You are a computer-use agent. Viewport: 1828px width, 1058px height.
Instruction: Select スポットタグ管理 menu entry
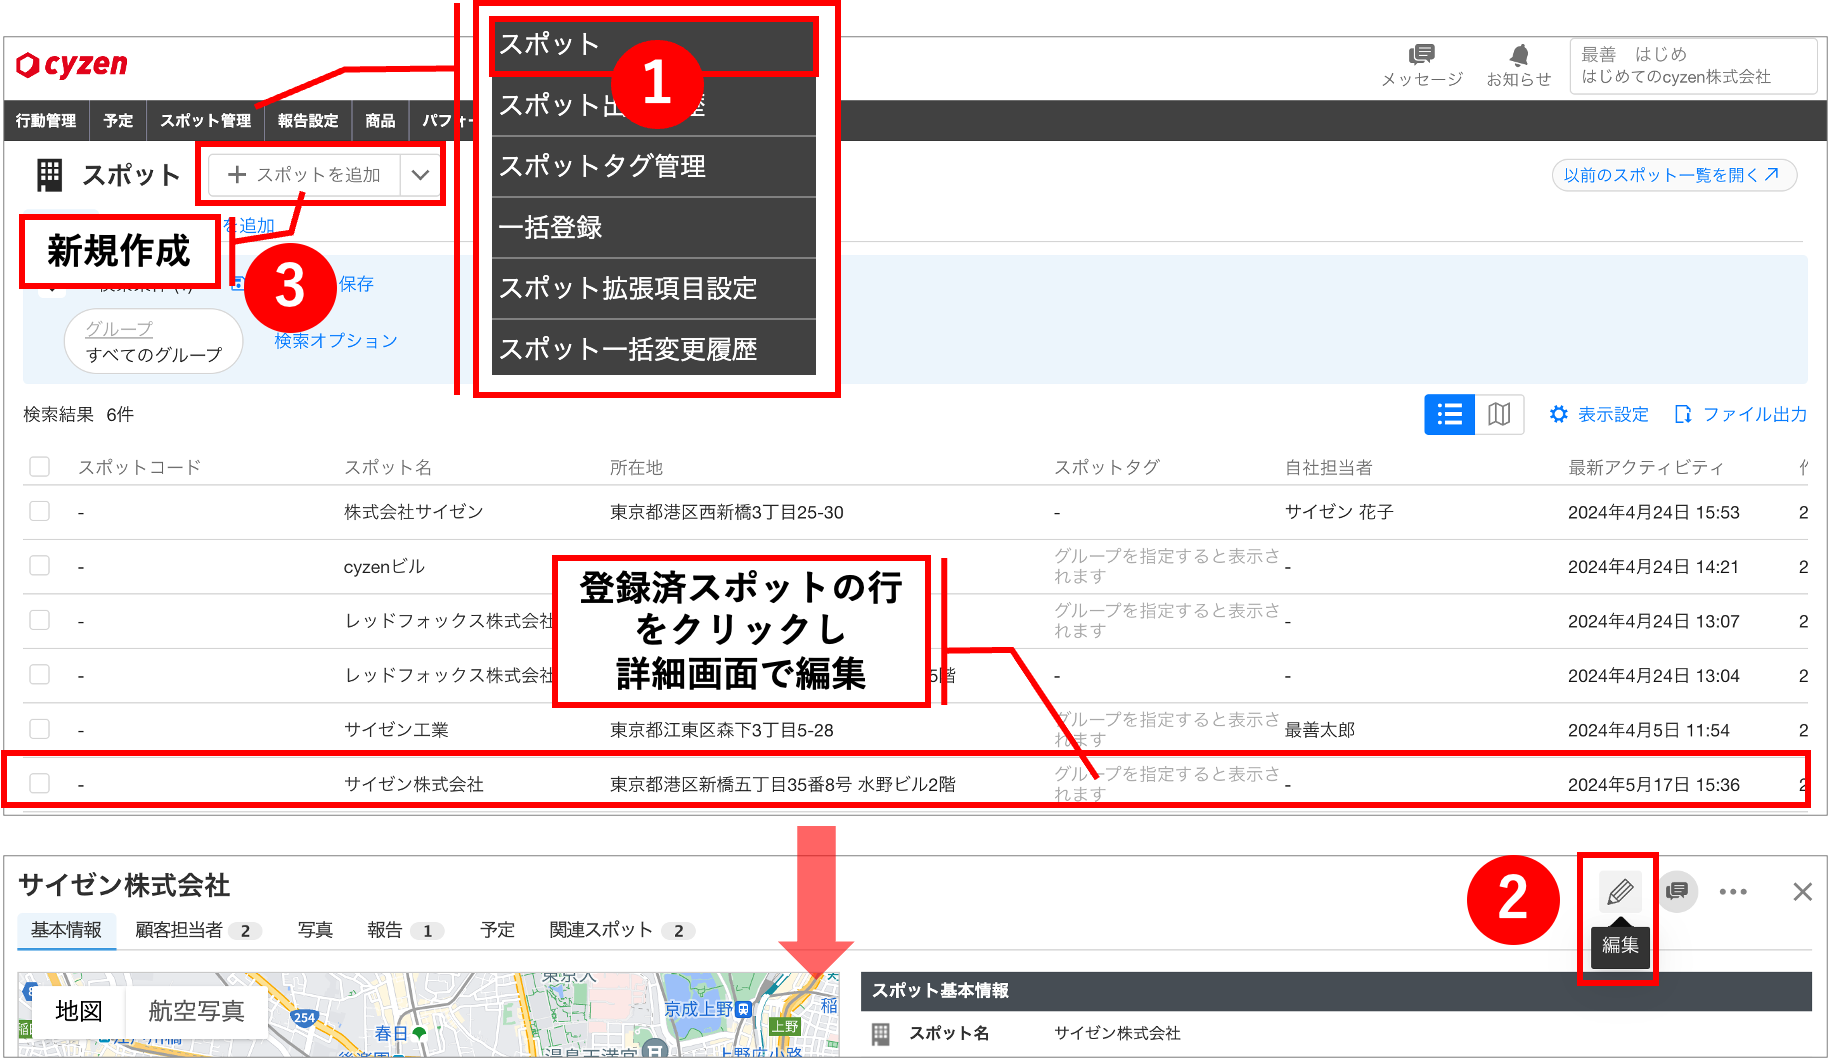654,166
